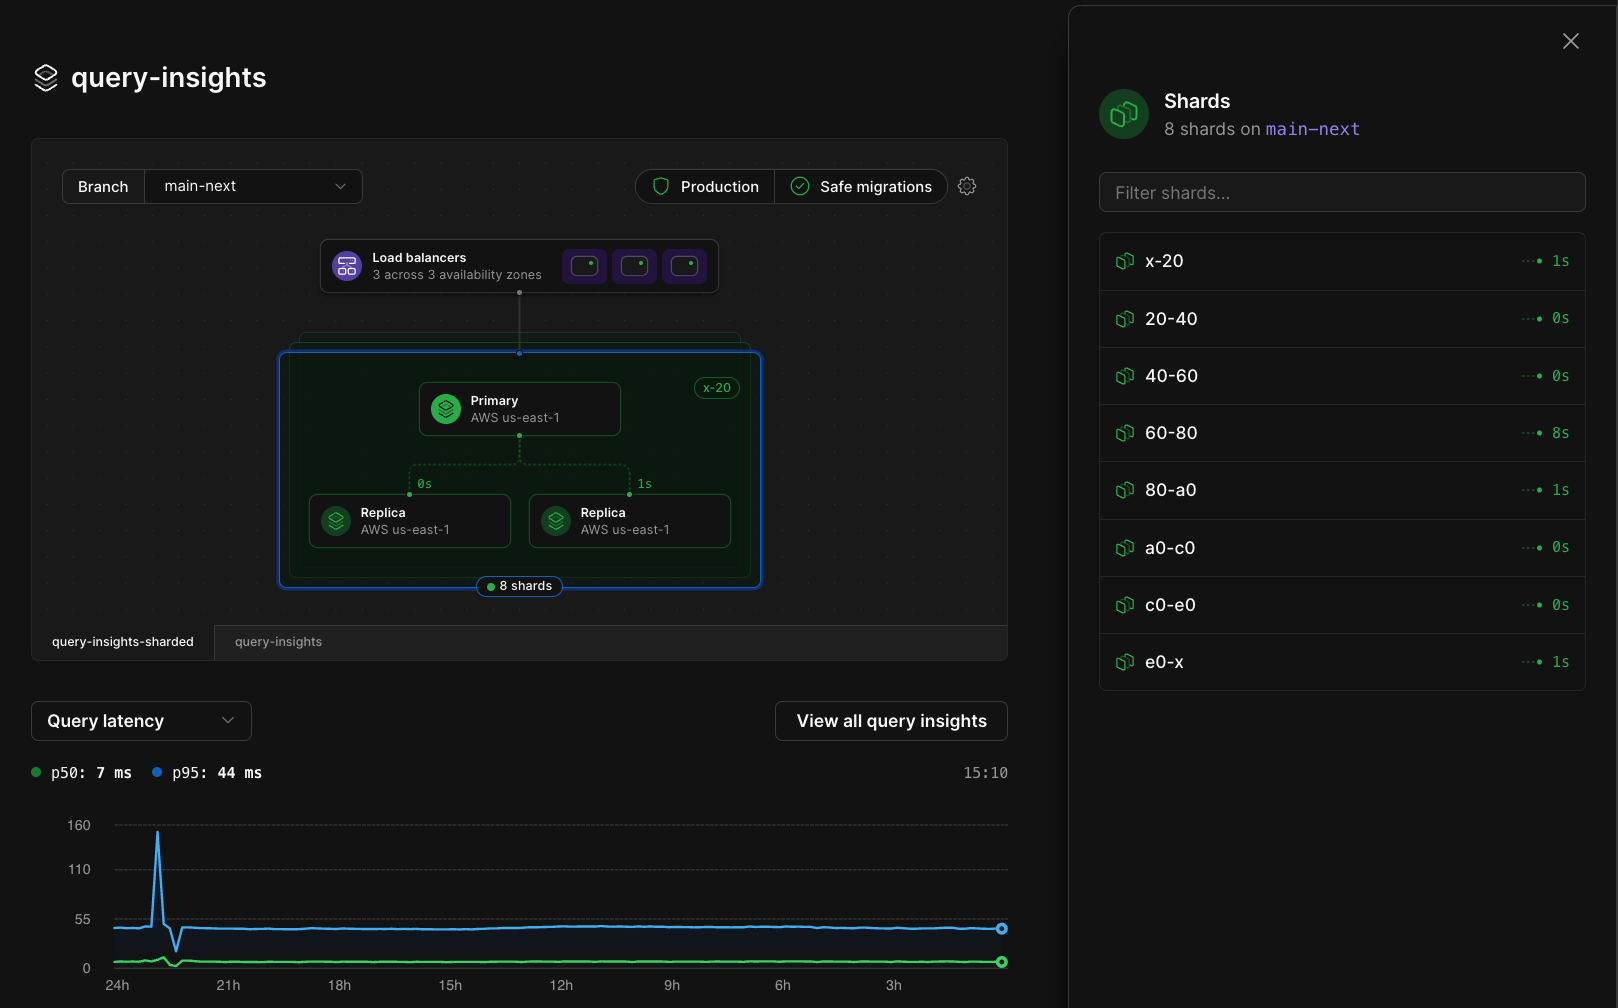Image resolution: width=1618 pixels, height=1008 pixels.
Task: Select the 60-80 shard name
Action: (1171, 433)
